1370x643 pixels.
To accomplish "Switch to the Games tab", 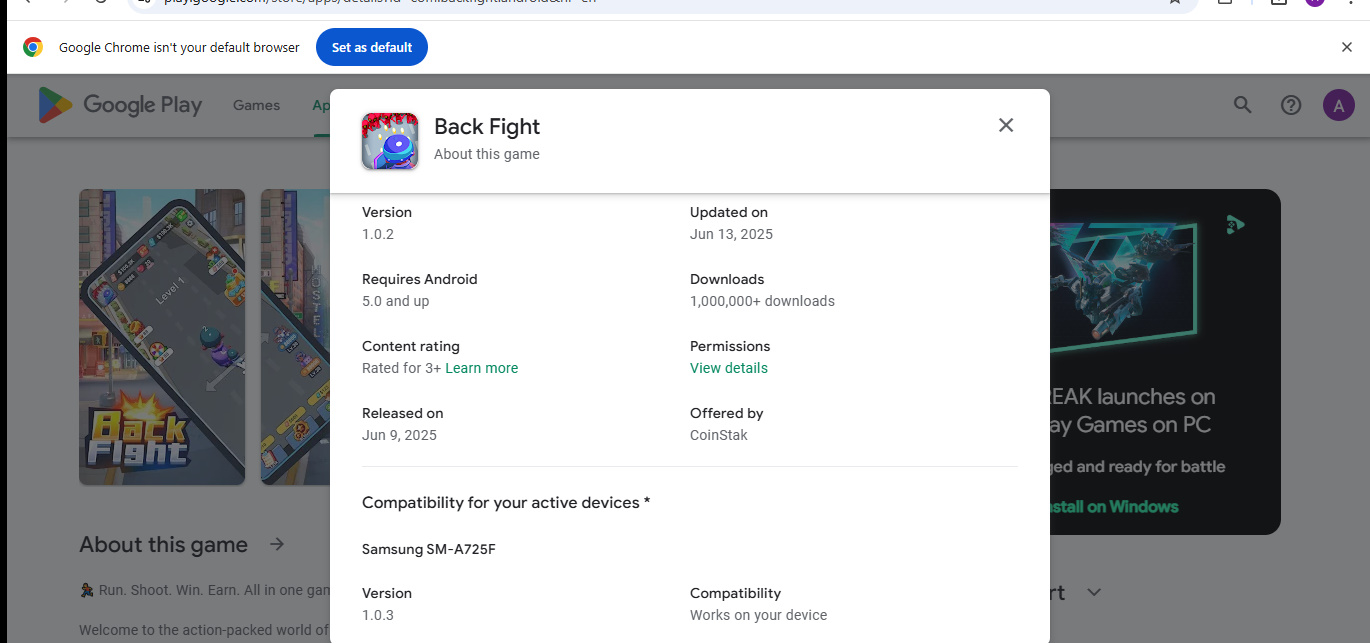I will tap(256, 105).
